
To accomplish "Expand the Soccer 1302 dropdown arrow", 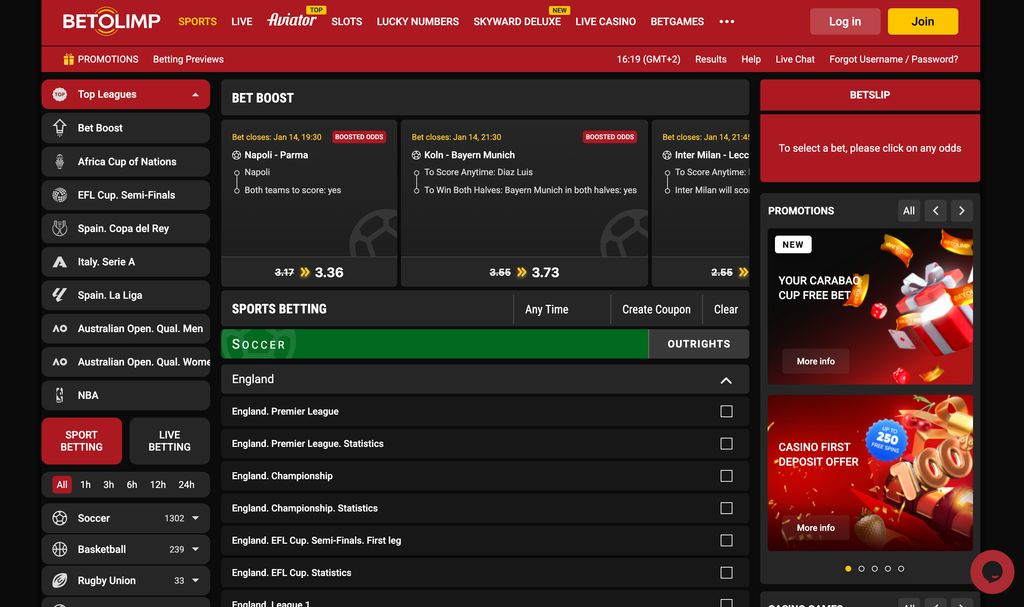I will pyautogui.click(x=195, y=518).
